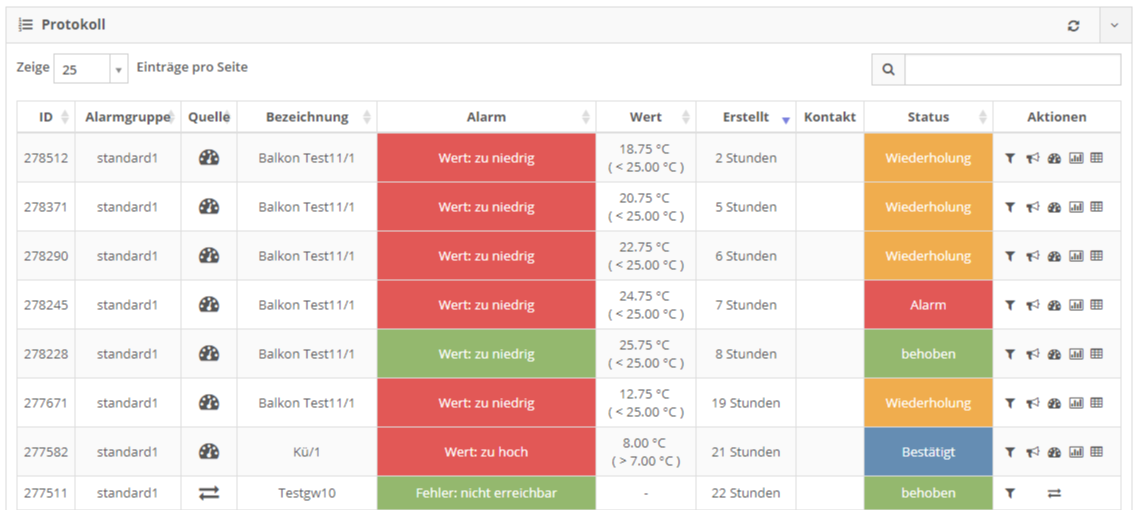The height and width of the screenshot is (510, 1138).
Task: Click gauge source icon for Kü/1 row
Action: pyautogui.click(x=209, y=451)
